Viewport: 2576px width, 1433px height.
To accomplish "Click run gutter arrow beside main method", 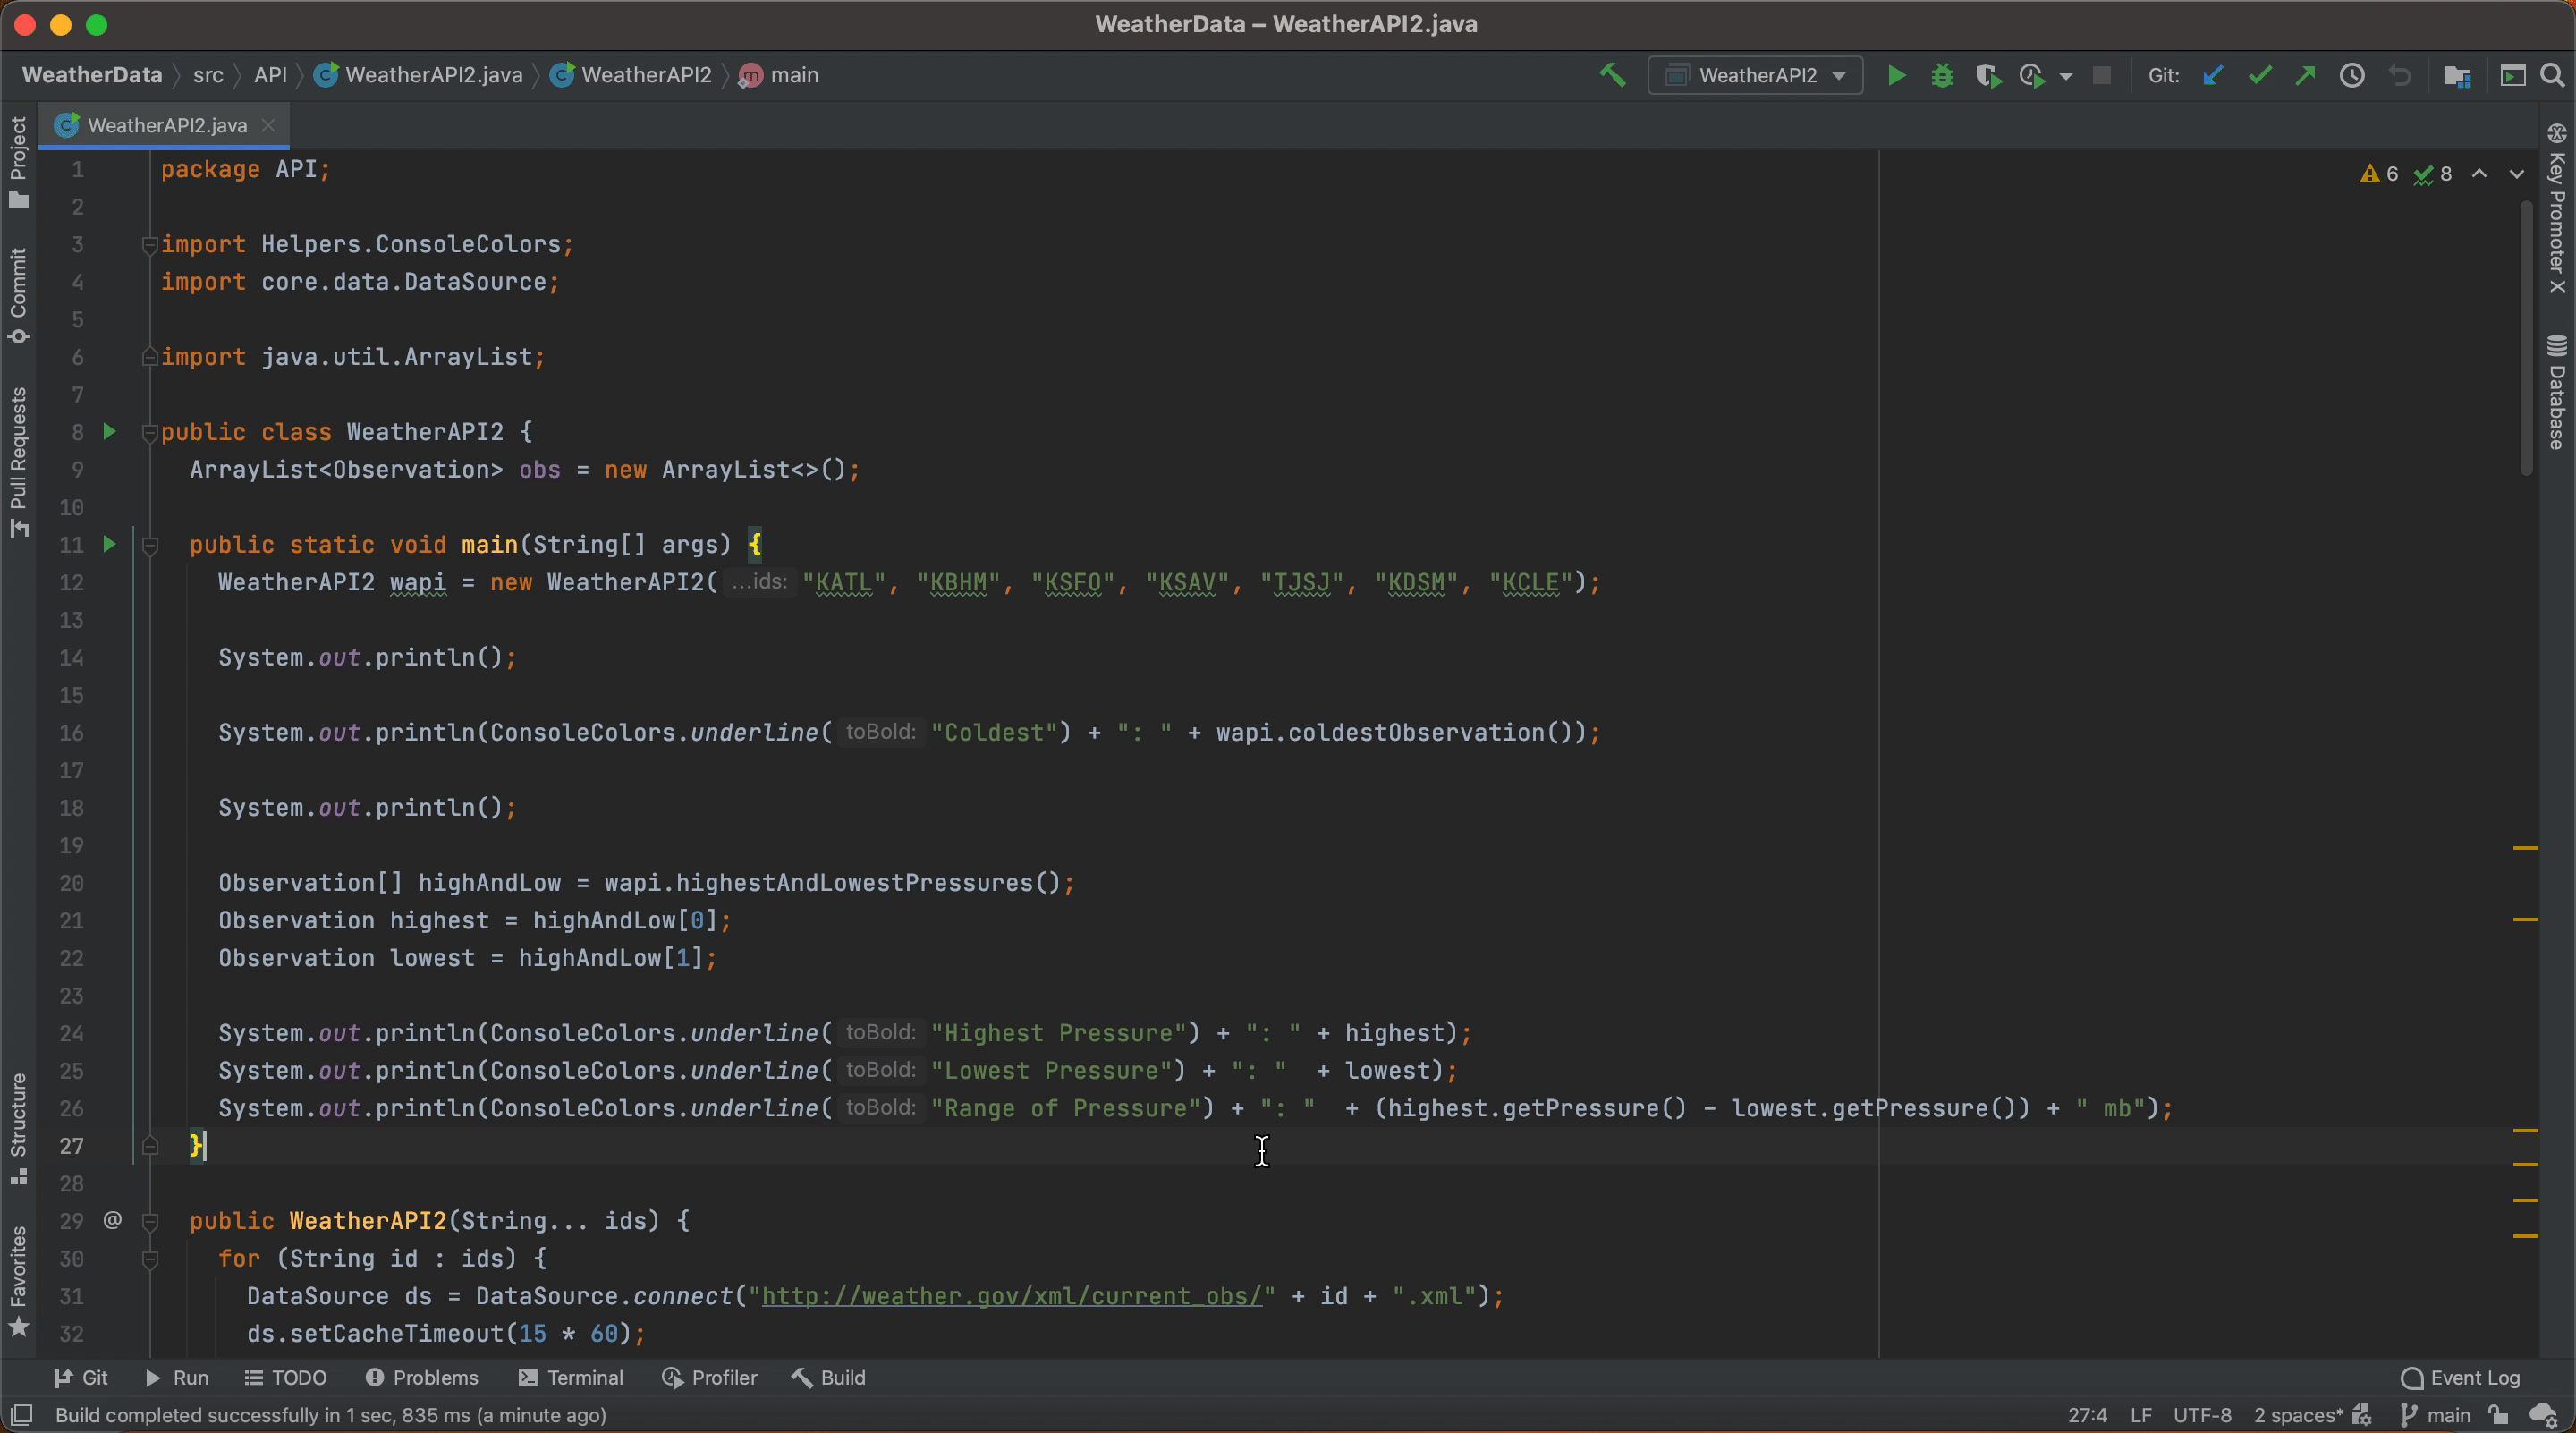I will (x=110, y=544).
